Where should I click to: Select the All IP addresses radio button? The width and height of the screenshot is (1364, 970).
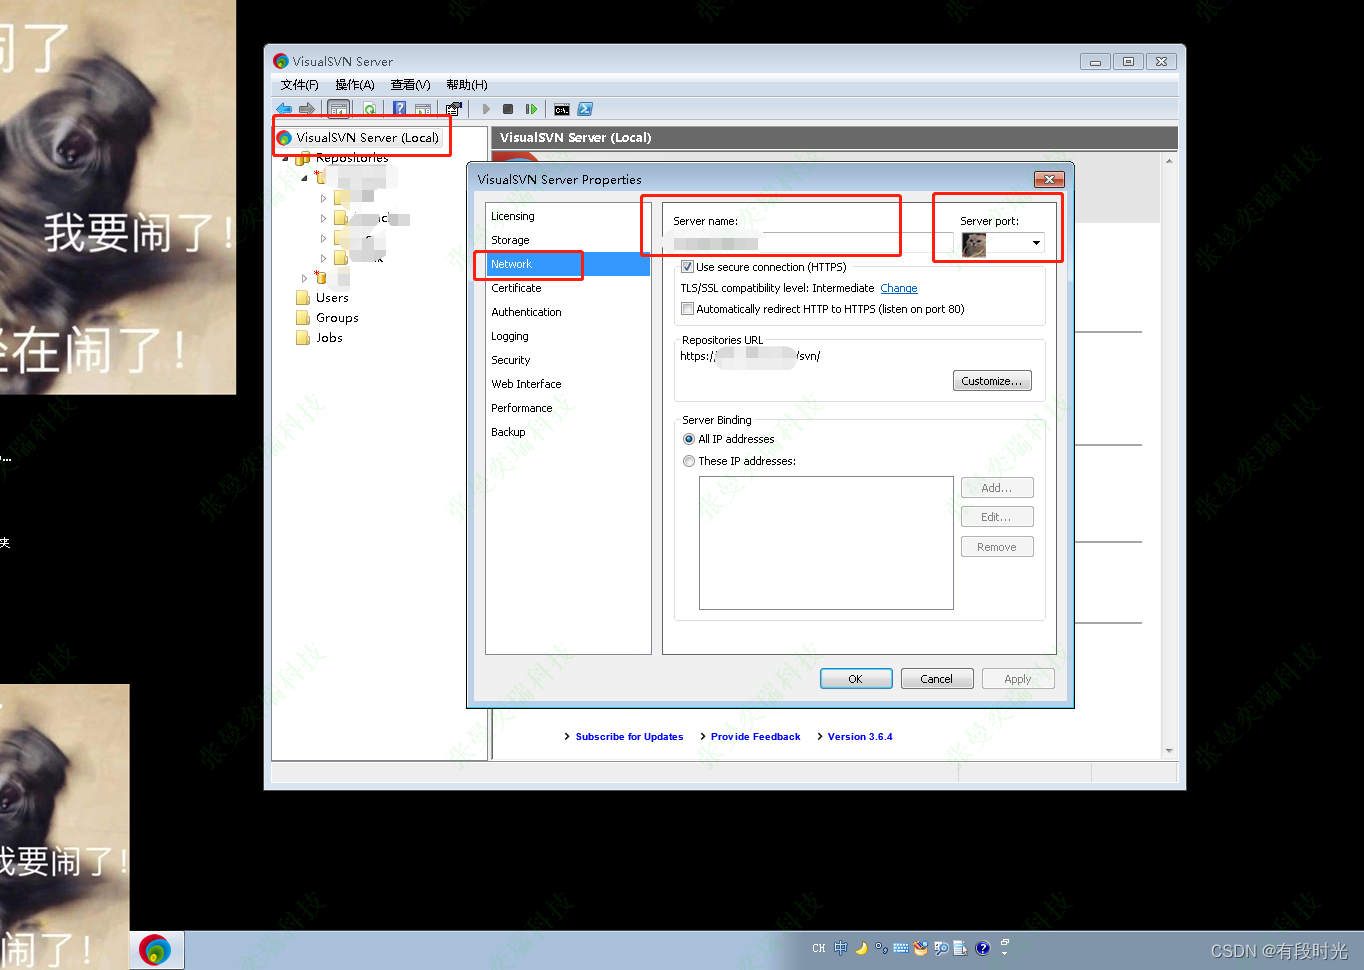click(x=689, y=439)
